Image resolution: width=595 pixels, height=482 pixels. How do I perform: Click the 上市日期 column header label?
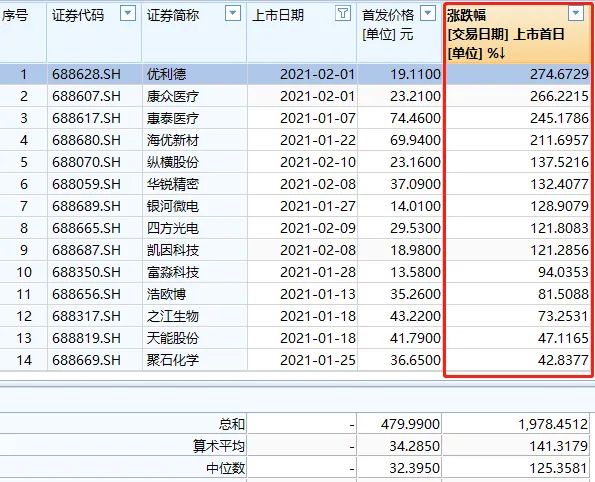pyautogui.click(x=278, y=15)
